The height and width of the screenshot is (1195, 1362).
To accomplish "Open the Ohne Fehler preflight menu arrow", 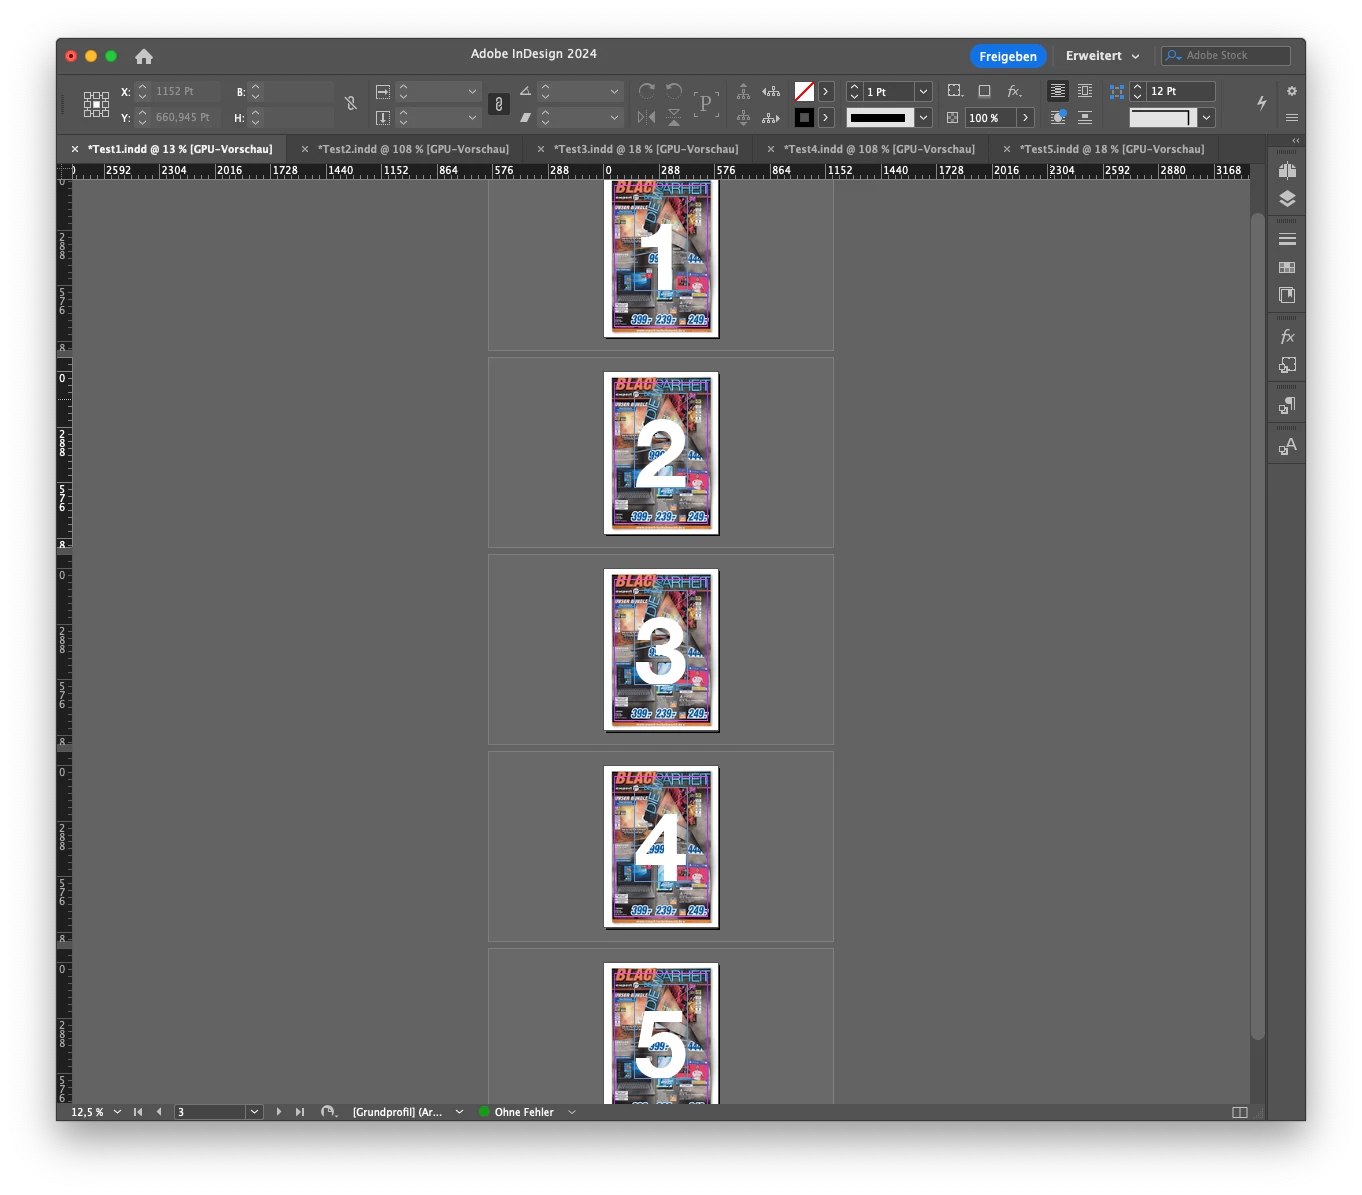I will (572, 1112).
